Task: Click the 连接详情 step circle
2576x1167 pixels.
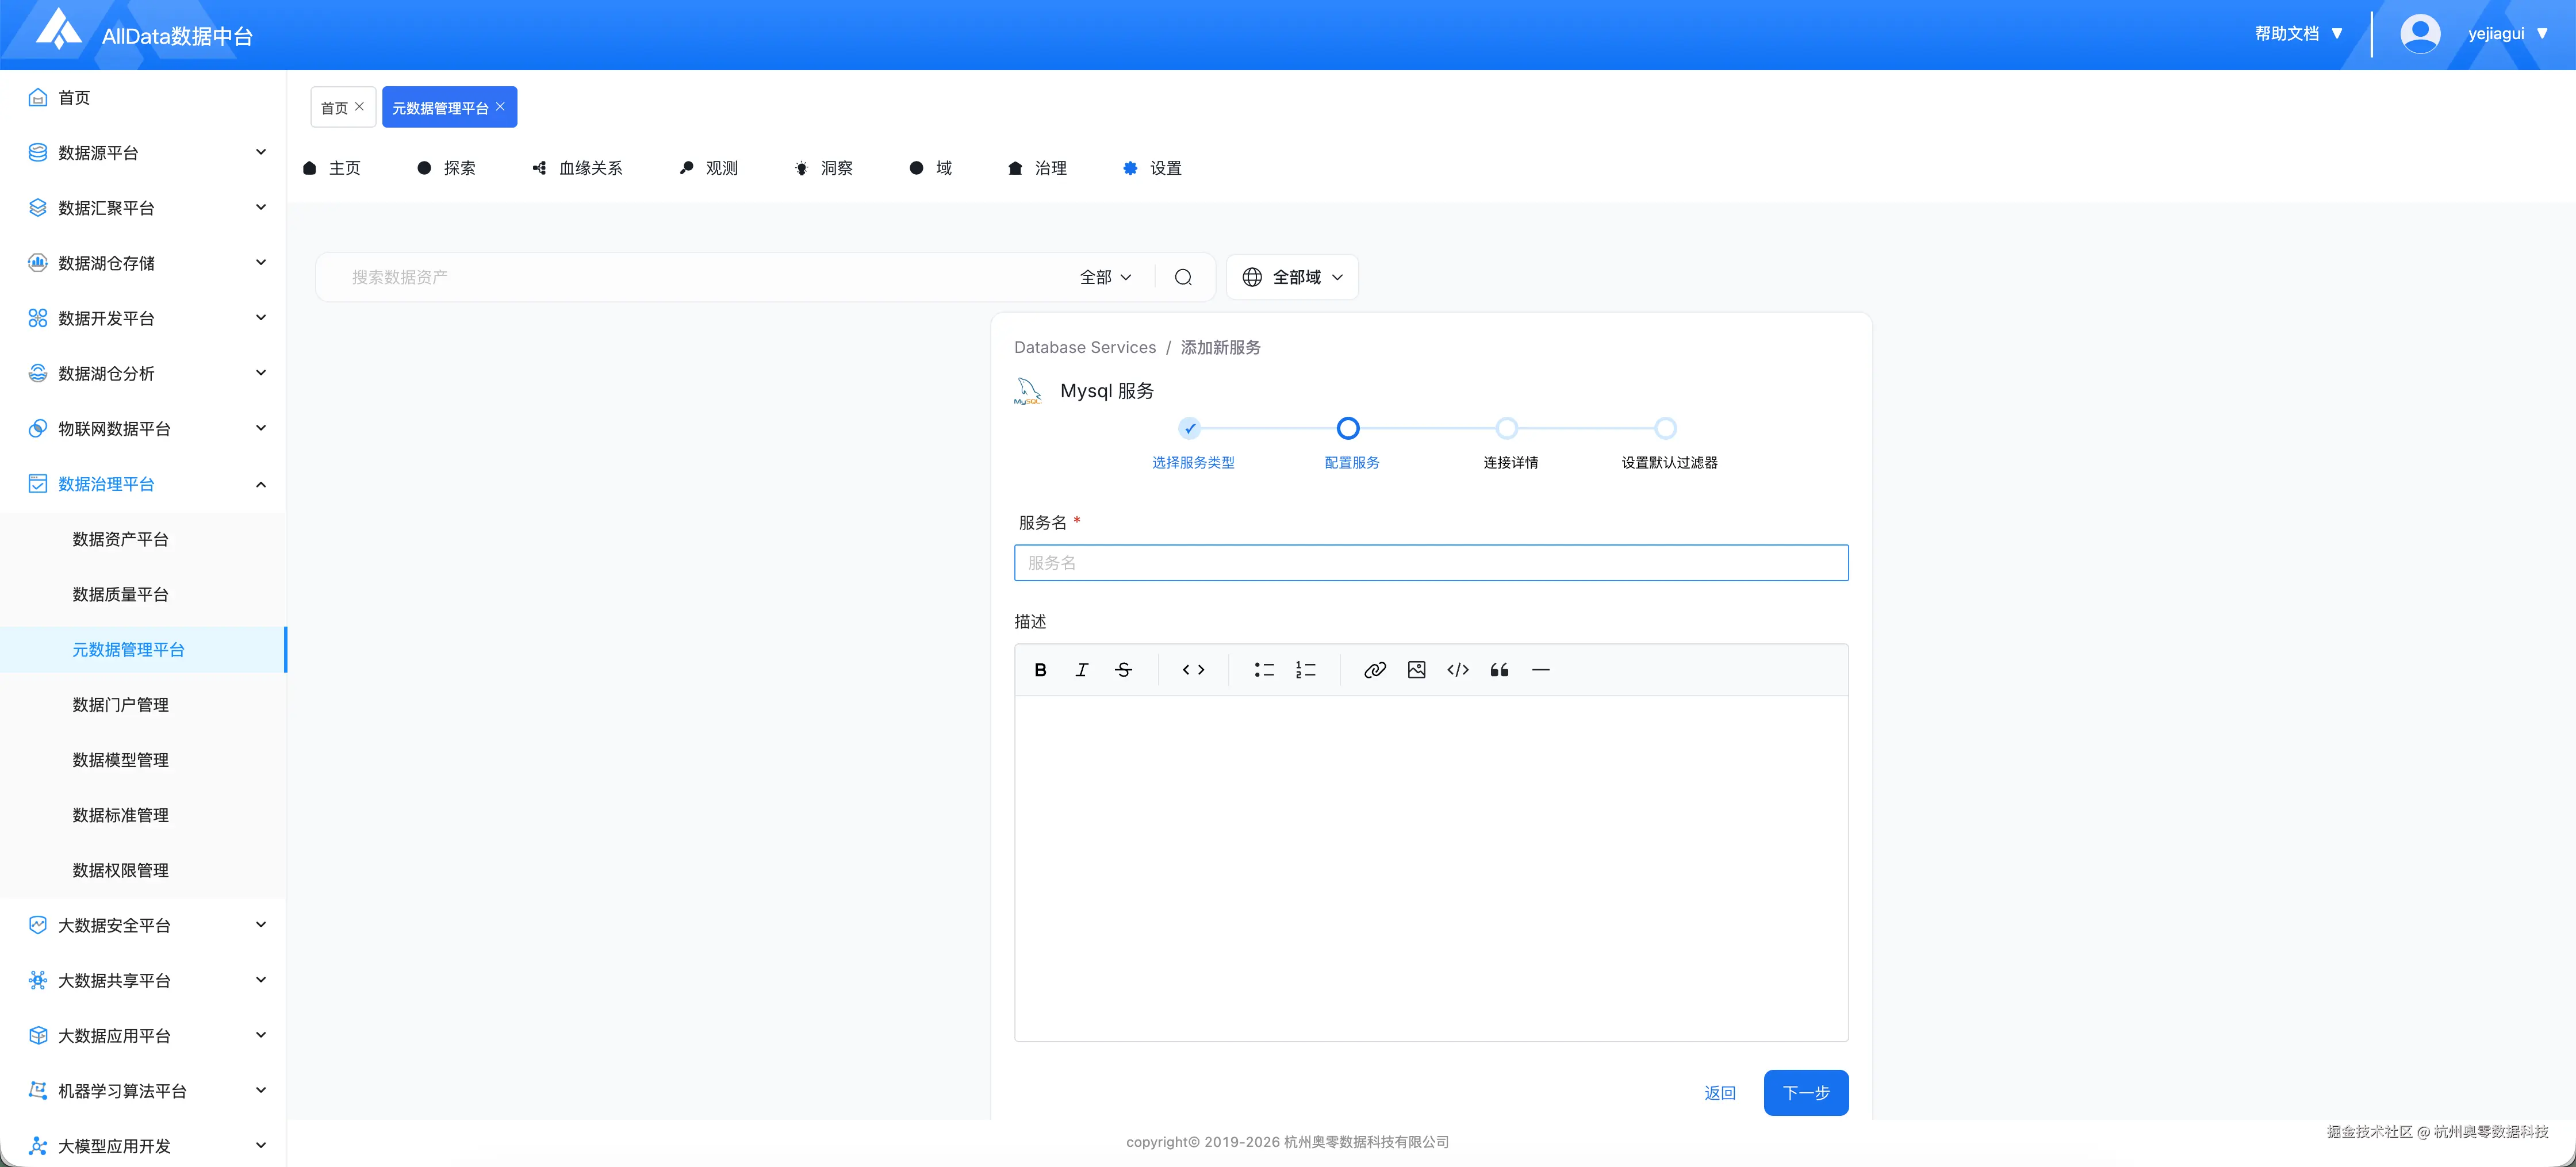Action: (x=1507, y=429)
